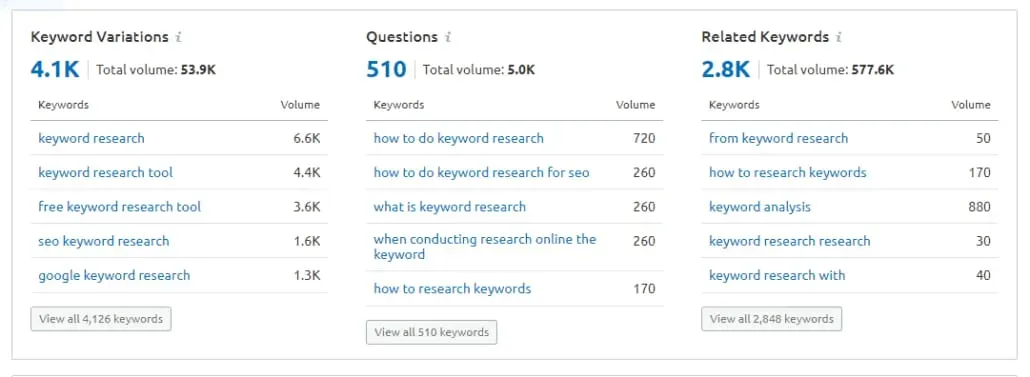Click the Keyword Variations heading
This screenshot has height=377, width=1030.
point(100,37)
